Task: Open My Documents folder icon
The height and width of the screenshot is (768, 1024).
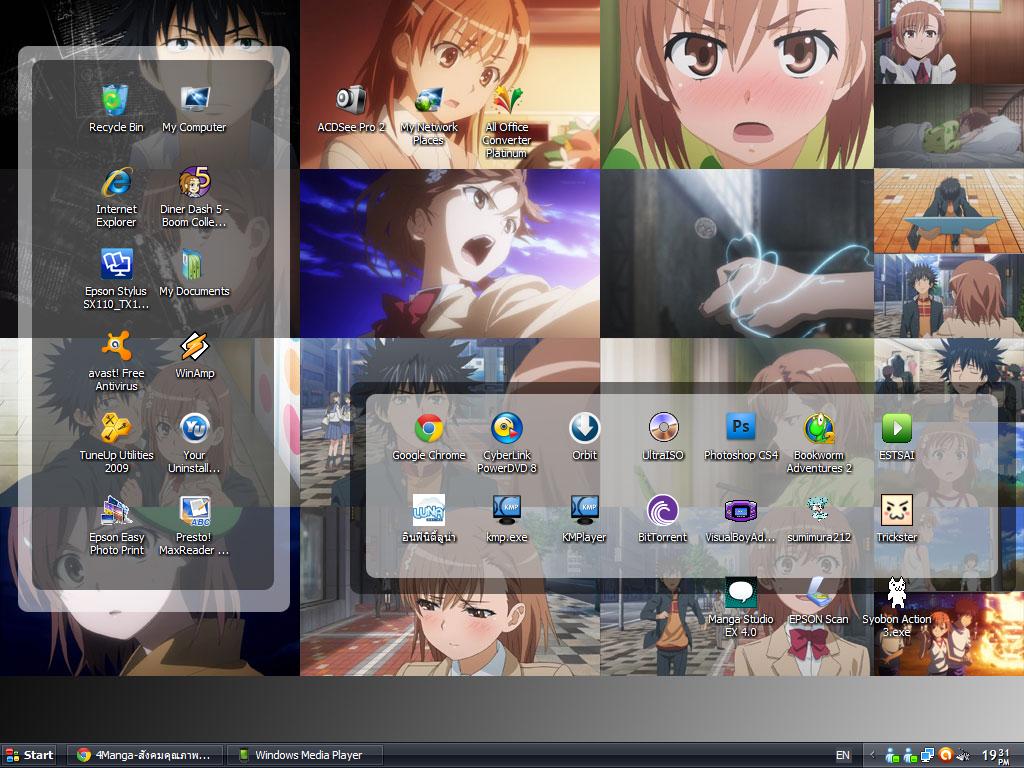Action: pyautogui.click(x=194, y=272)
